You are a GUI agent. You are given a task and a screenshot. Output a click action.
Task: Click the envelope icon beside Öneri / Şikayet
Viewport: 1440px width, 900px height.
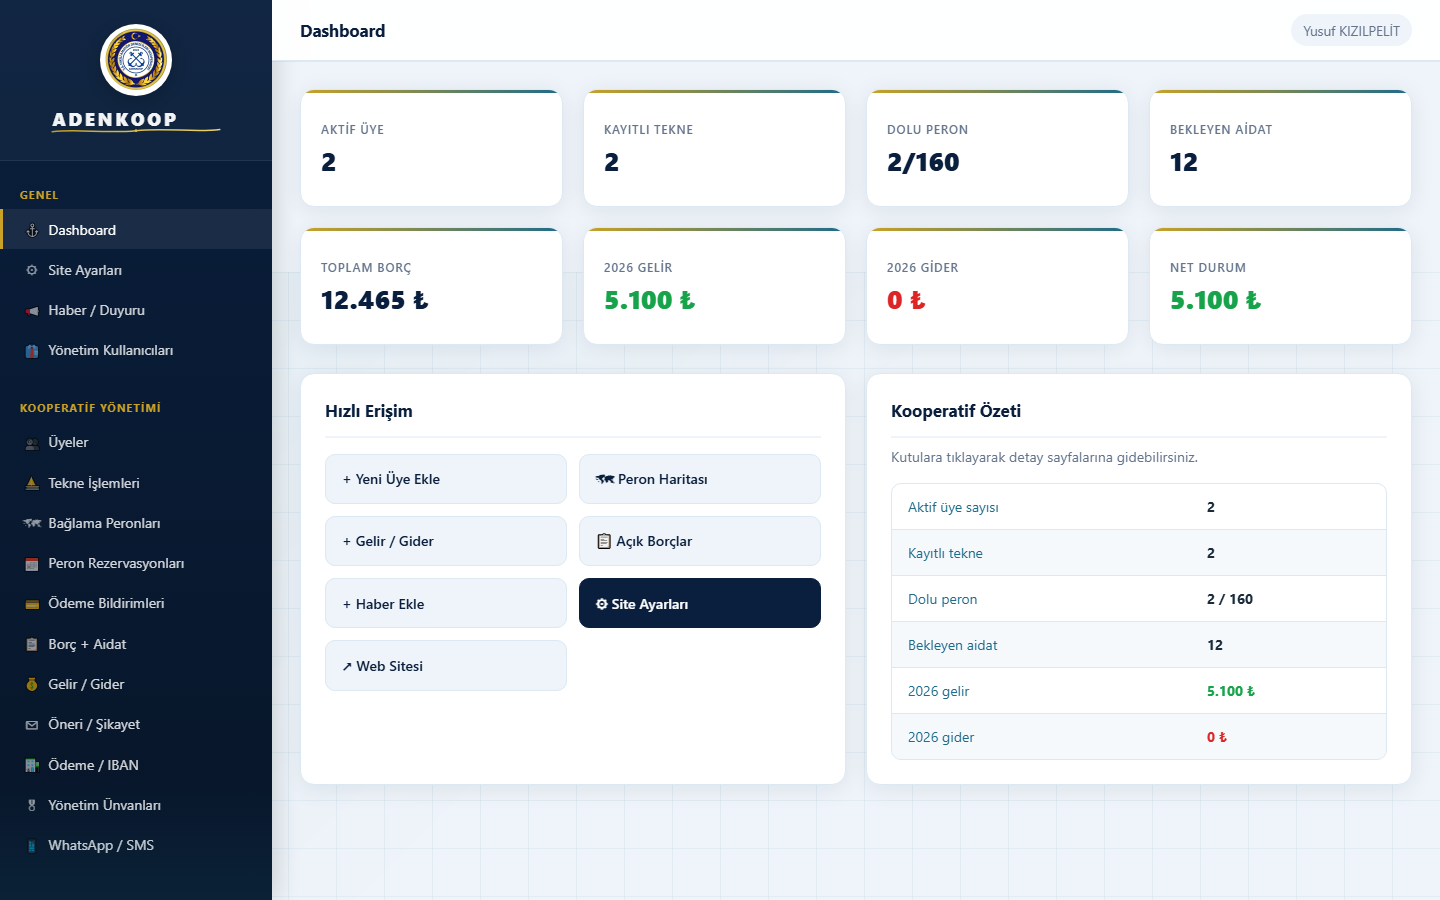click(x=32, y=725)
